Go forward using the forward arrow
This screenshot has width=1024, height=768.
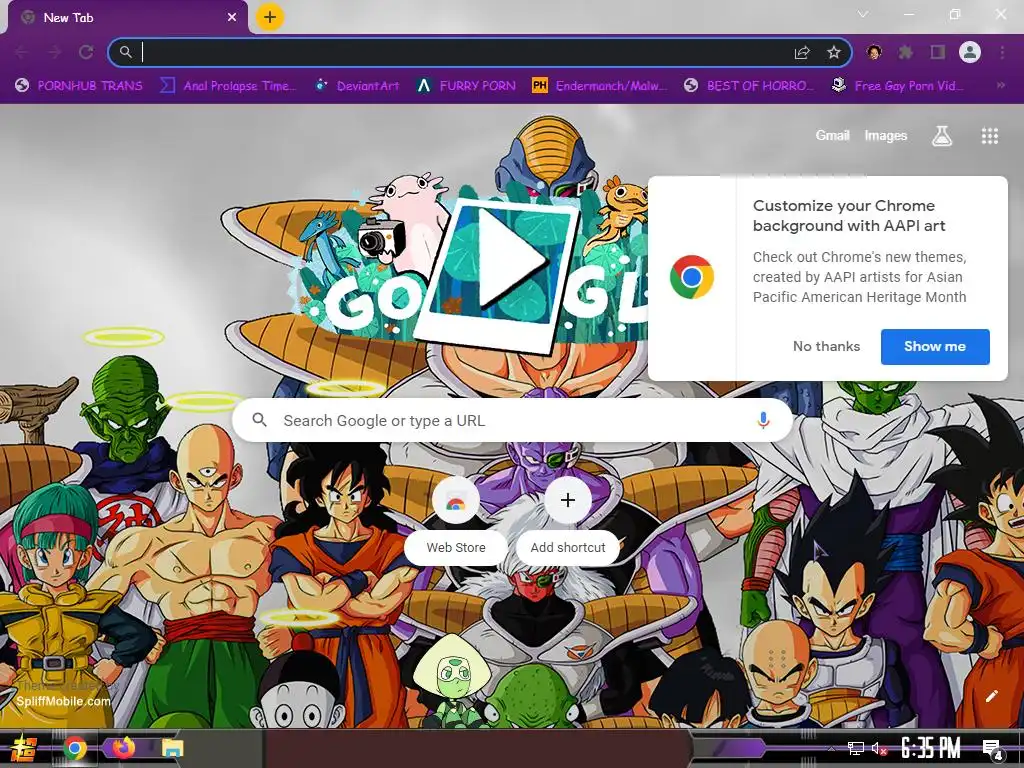point(54,52)
